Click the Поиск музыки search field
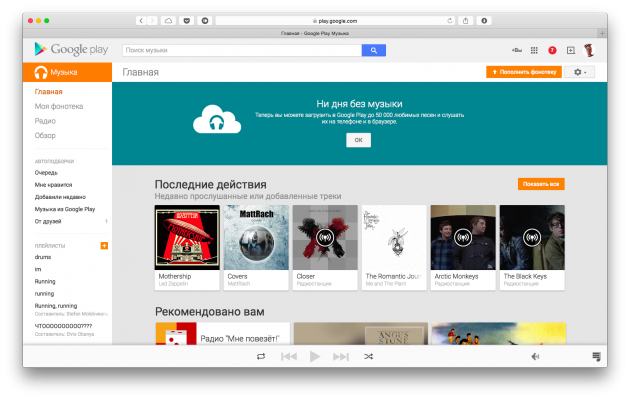Screen dimensions: 630x400 [x=242, y=50]
